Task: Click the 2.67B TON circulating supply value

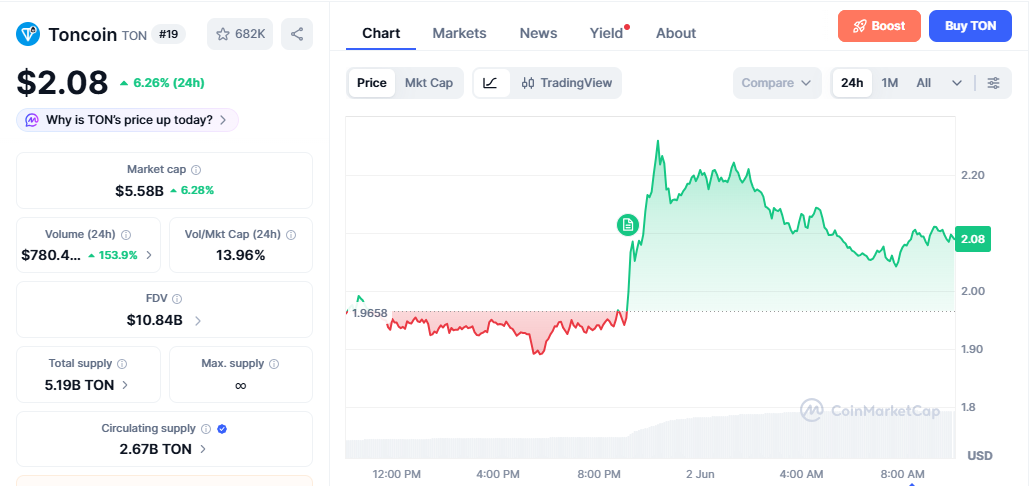Action: [x=156, y=449]
